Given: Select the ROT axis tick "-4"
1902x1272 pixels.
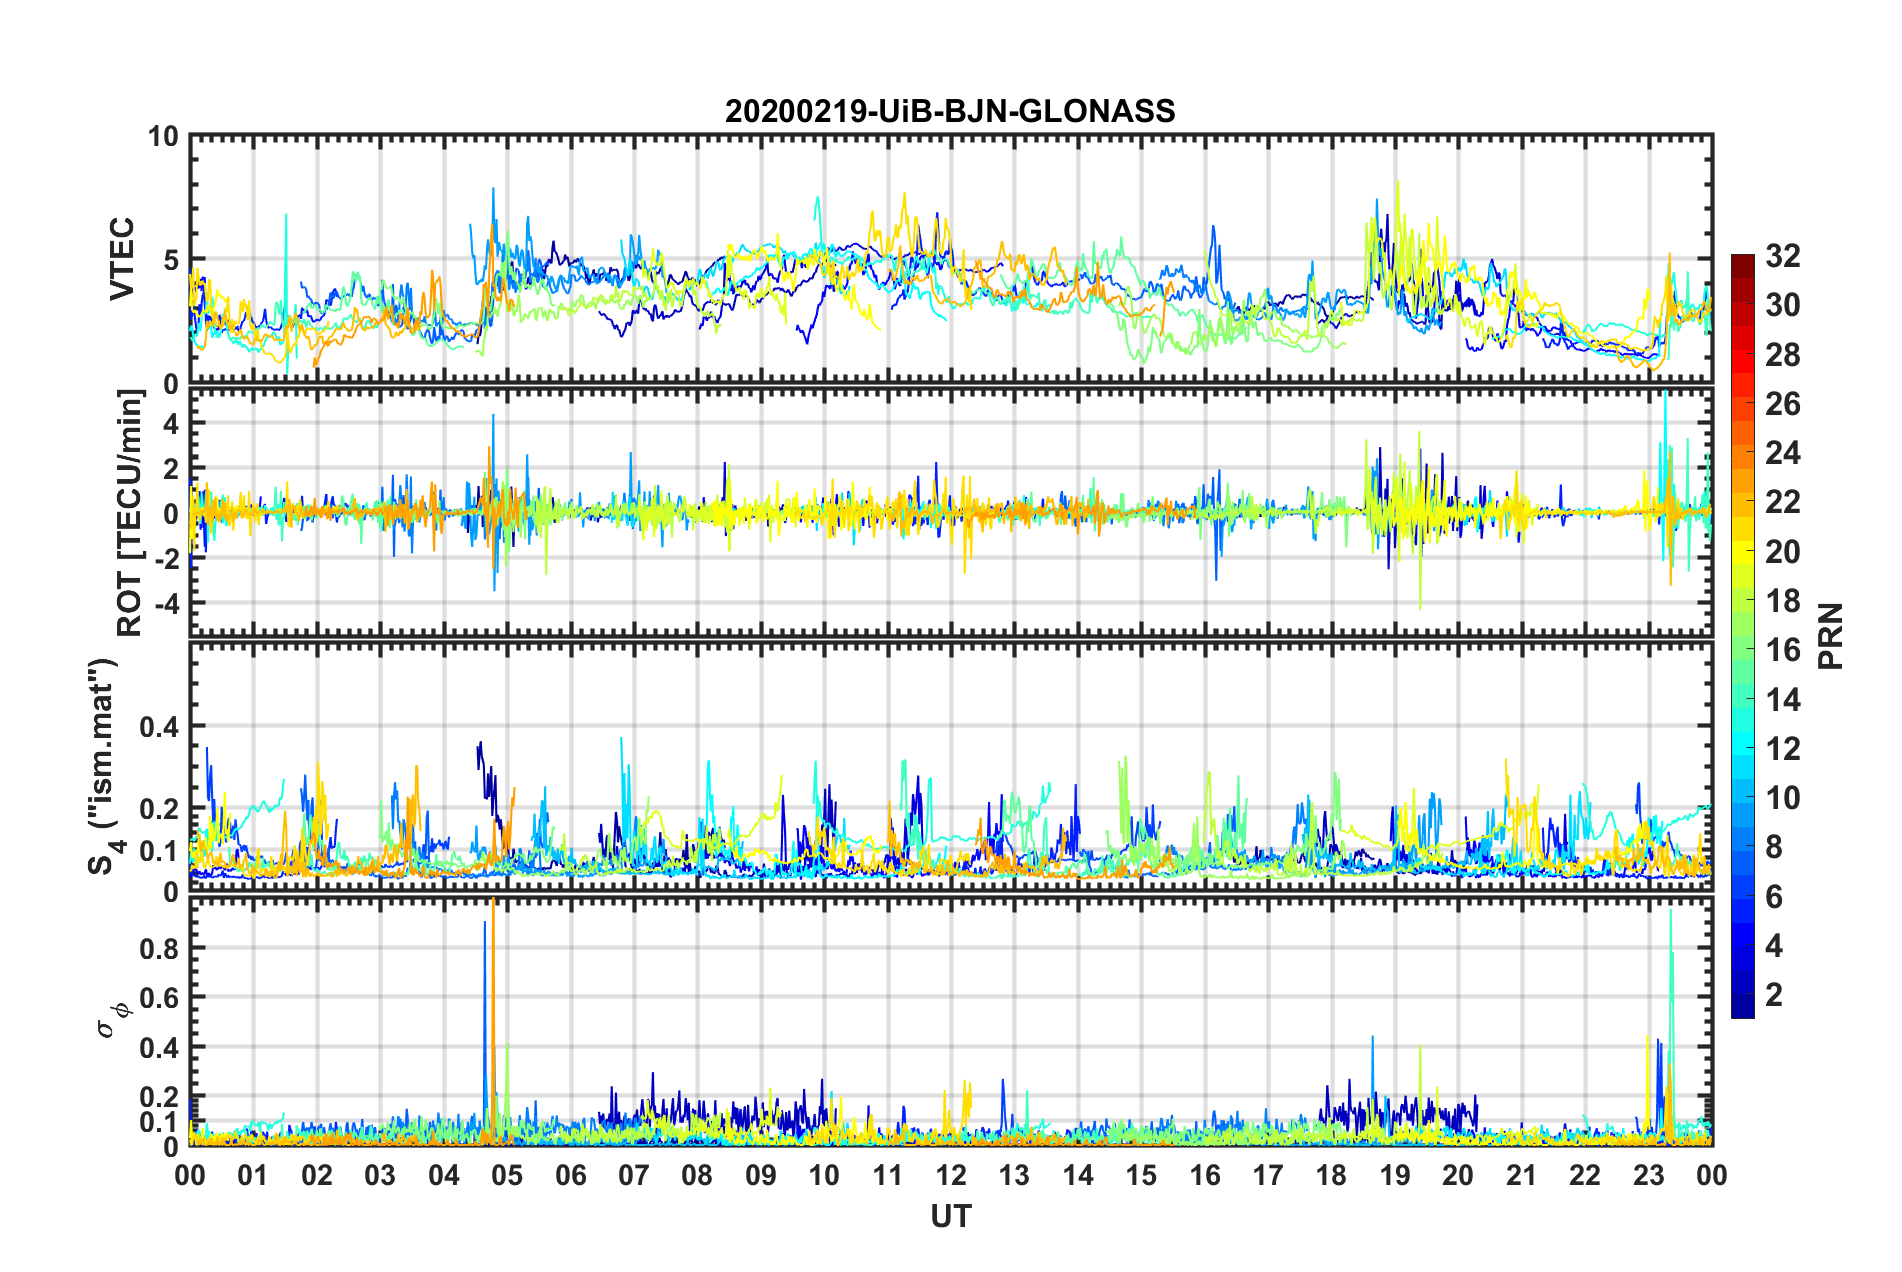Looking at the screenshot, I should (167, 604).
